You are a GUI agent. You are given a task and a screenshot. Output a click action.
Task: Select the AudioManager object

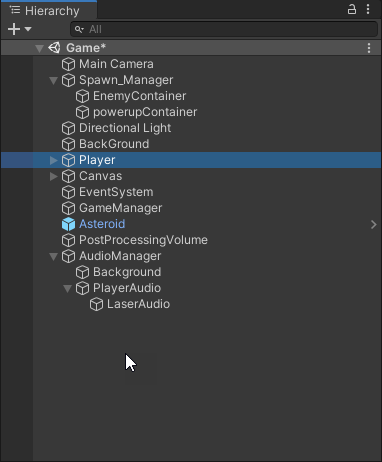pos(120,256)
